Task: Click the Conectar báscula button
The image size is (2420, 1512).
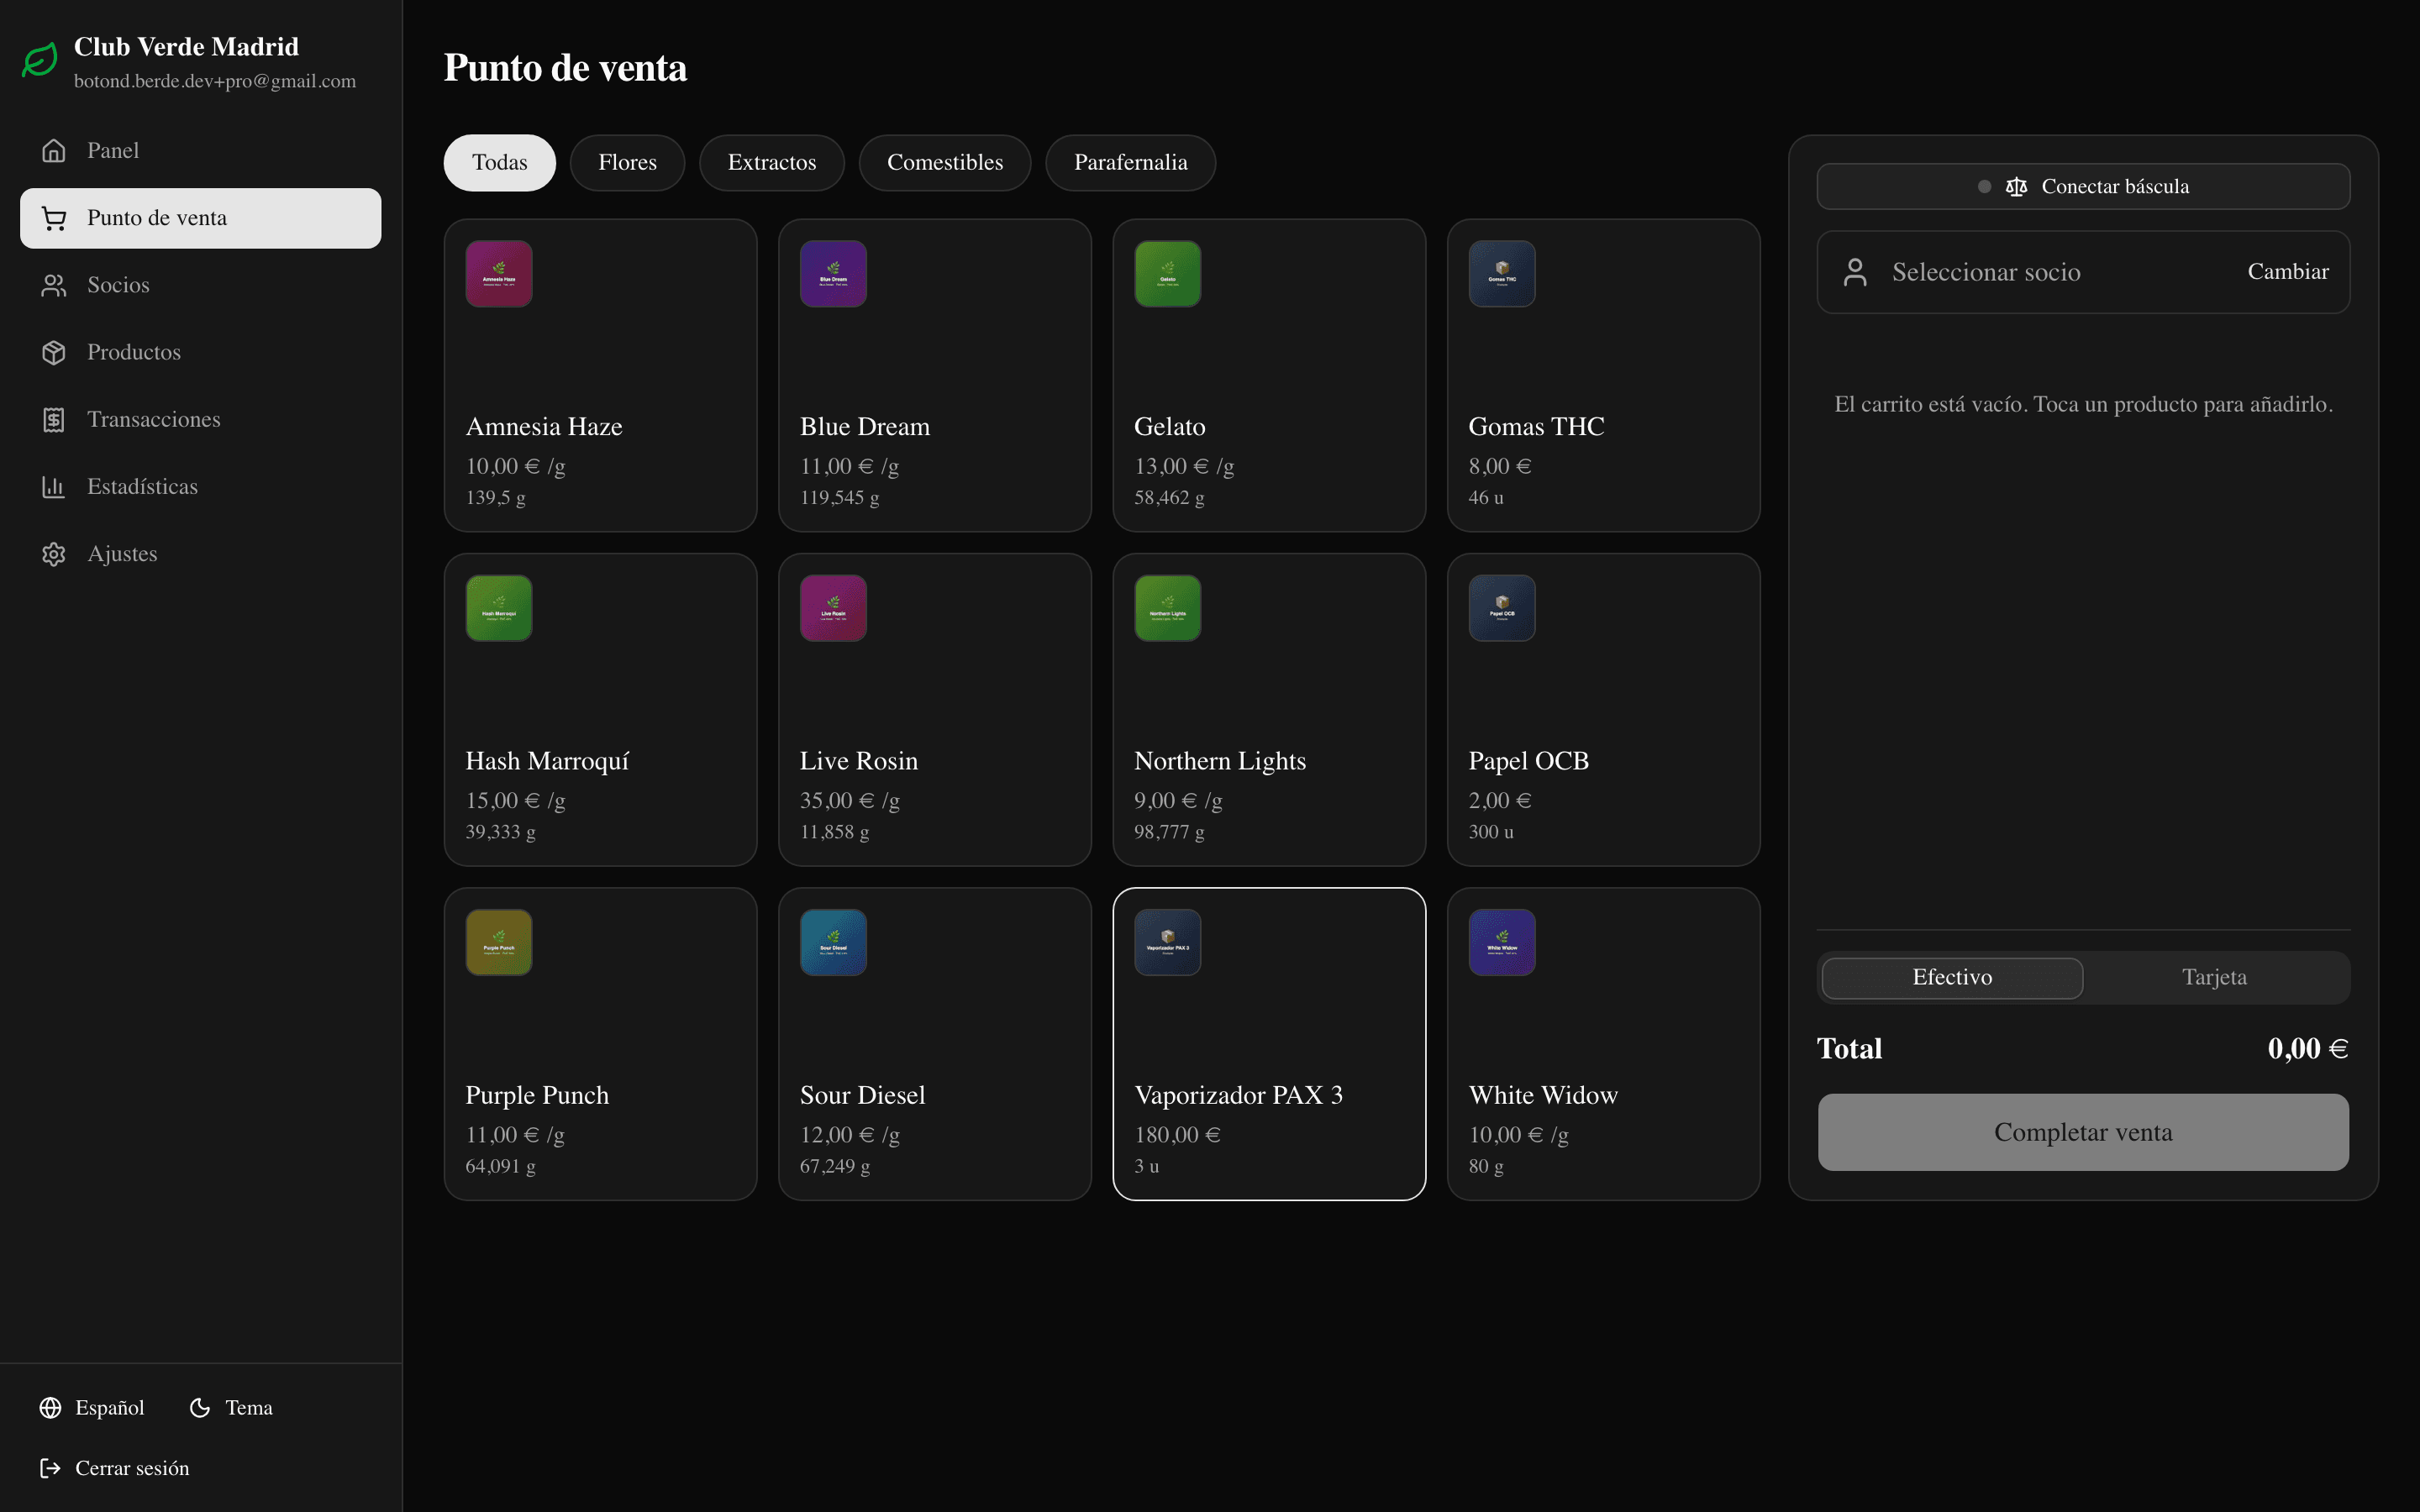Action: (x=2083, y=187)
